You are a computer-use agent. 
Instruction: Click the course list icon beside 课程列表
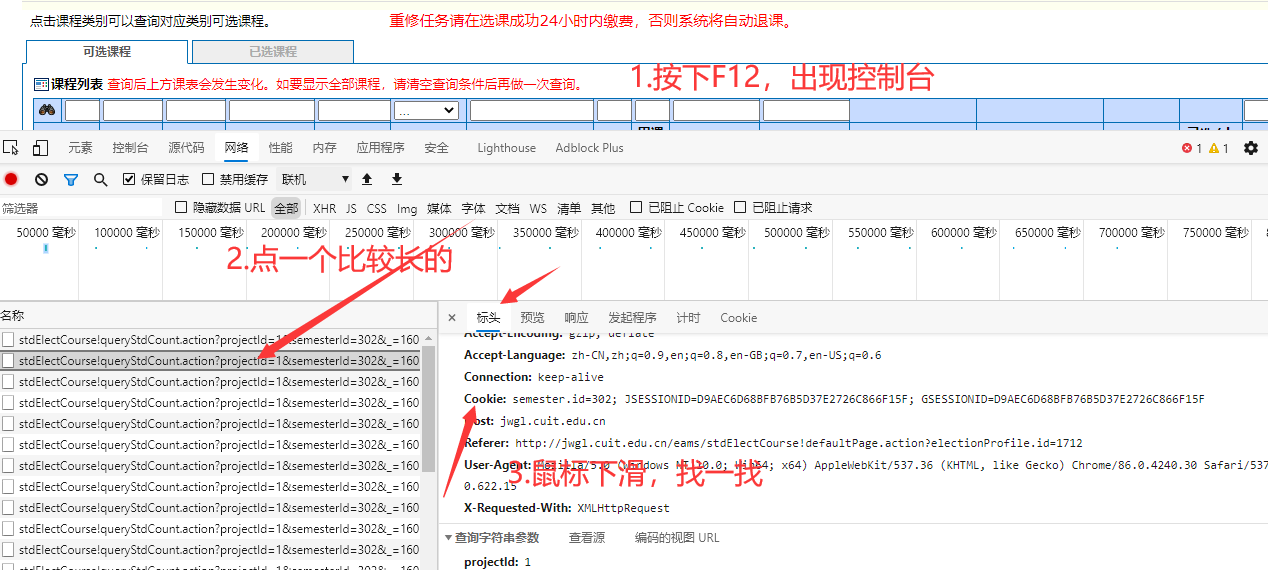pyautogui.click(x=41, y=84)
